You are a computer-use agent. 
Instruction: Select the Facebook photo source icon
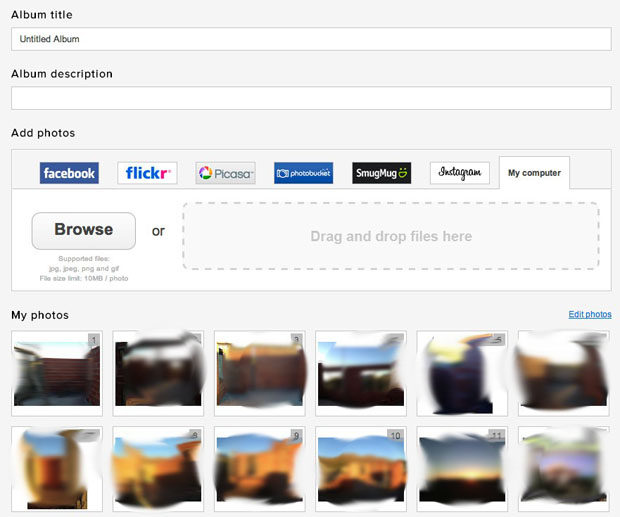pos(69,173)
